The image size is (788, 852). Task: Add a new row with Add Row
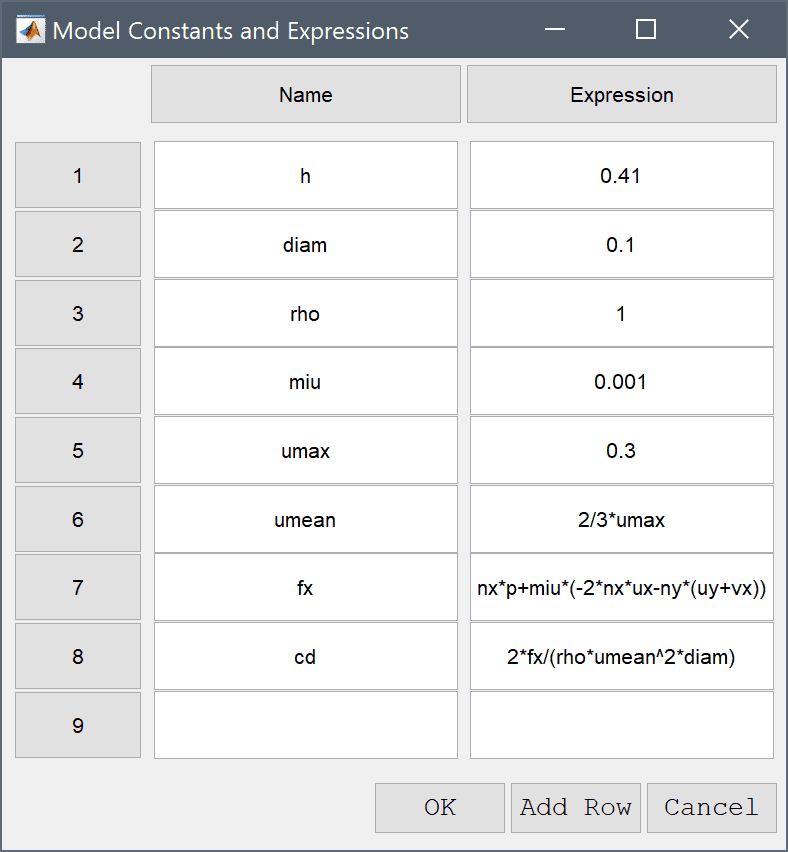576,807
